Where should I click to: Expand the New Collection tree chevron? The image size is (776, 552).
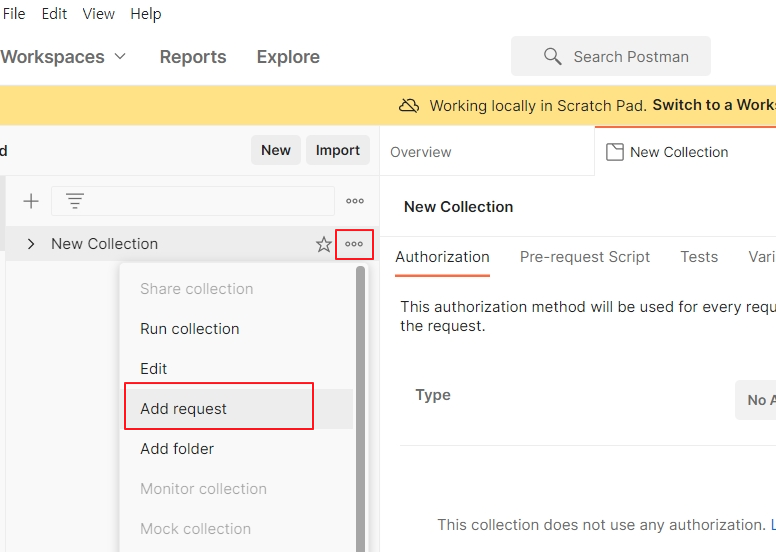tap(31, 244)
